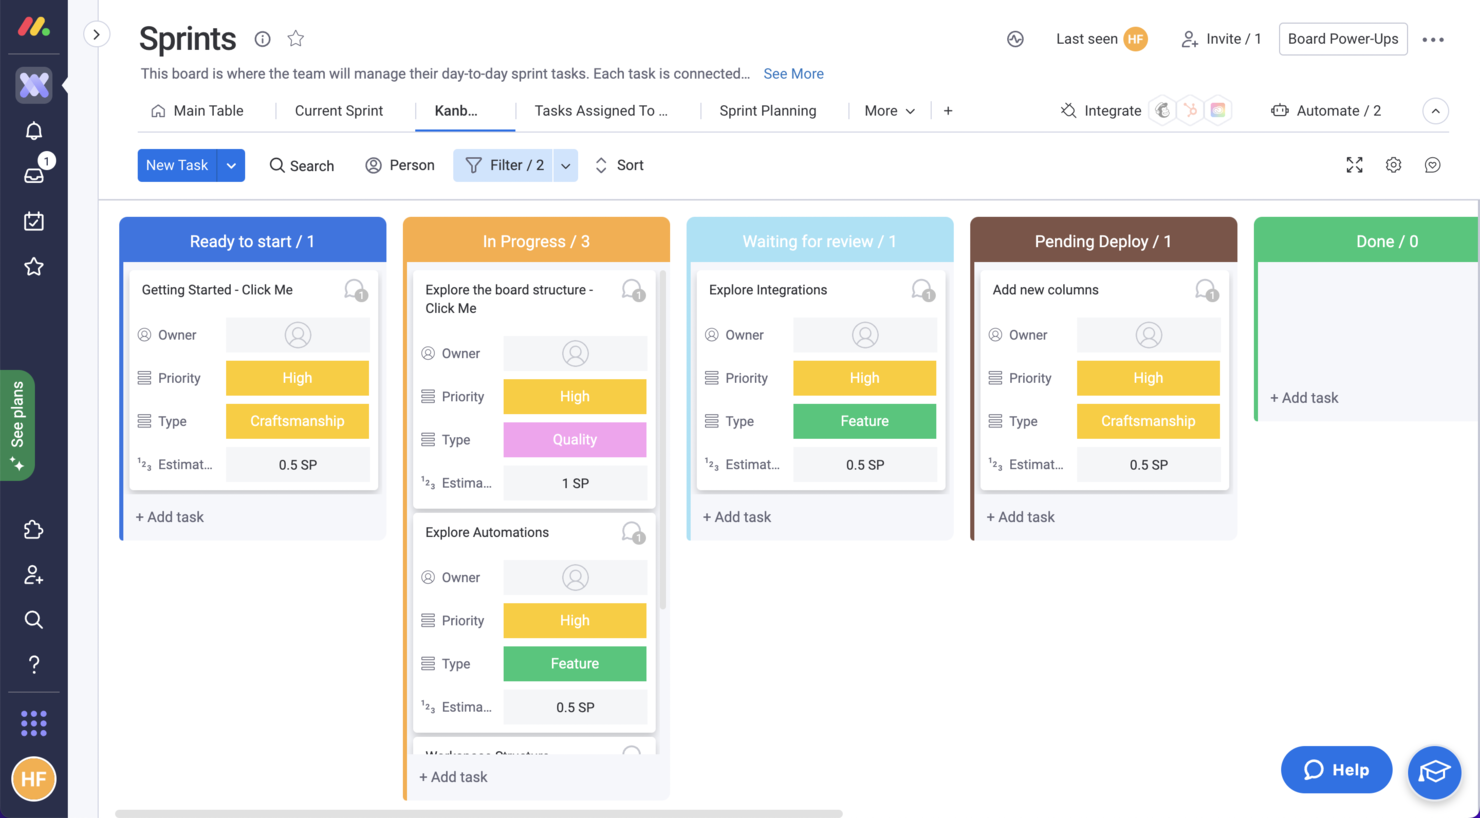
Task: Click the Last seen HF avatar
Action: point(1135,39)
